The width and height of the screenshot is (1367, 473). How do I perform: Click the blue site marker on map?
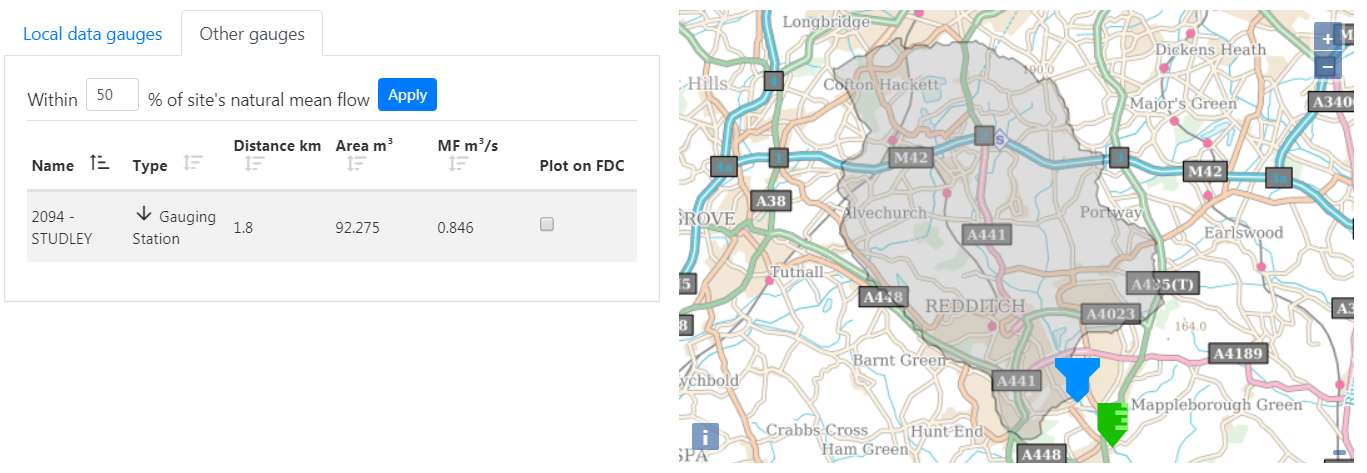click(1077, 377)
